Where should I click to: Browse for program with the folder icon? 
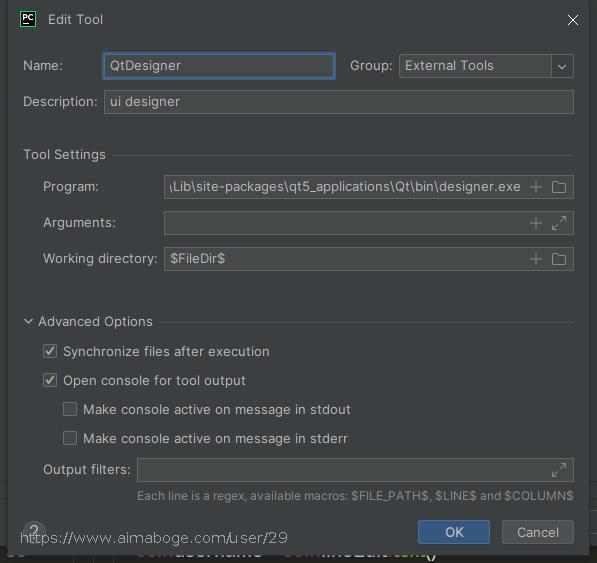click(559, 187)
